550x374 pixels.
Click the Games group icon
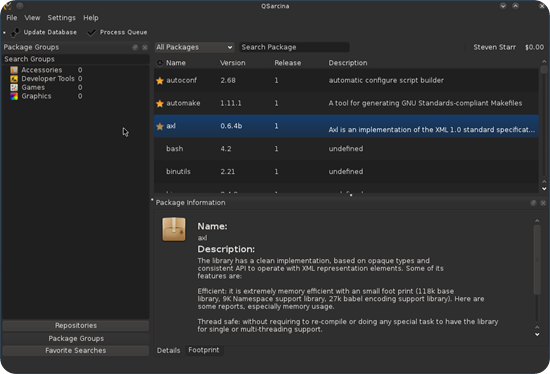(14, 87)
